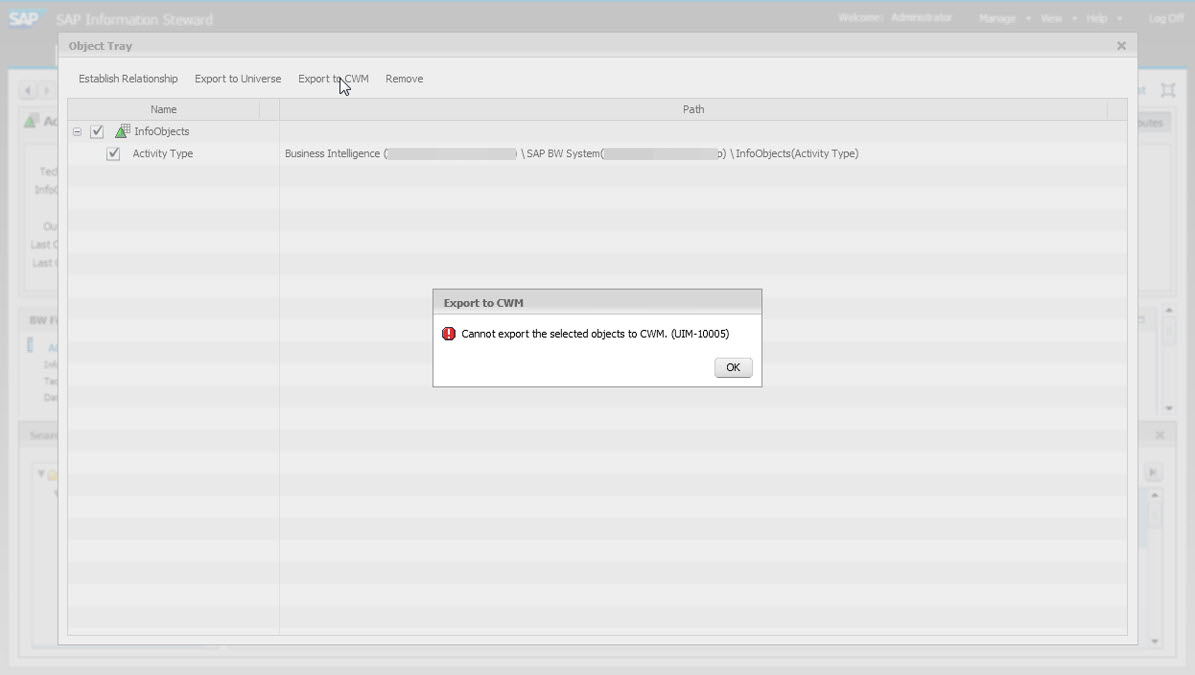Image resolution: width=1195 pixels, height=675 pixels.
Task: Click Log Off in the header
Action: coord(1166,18)
